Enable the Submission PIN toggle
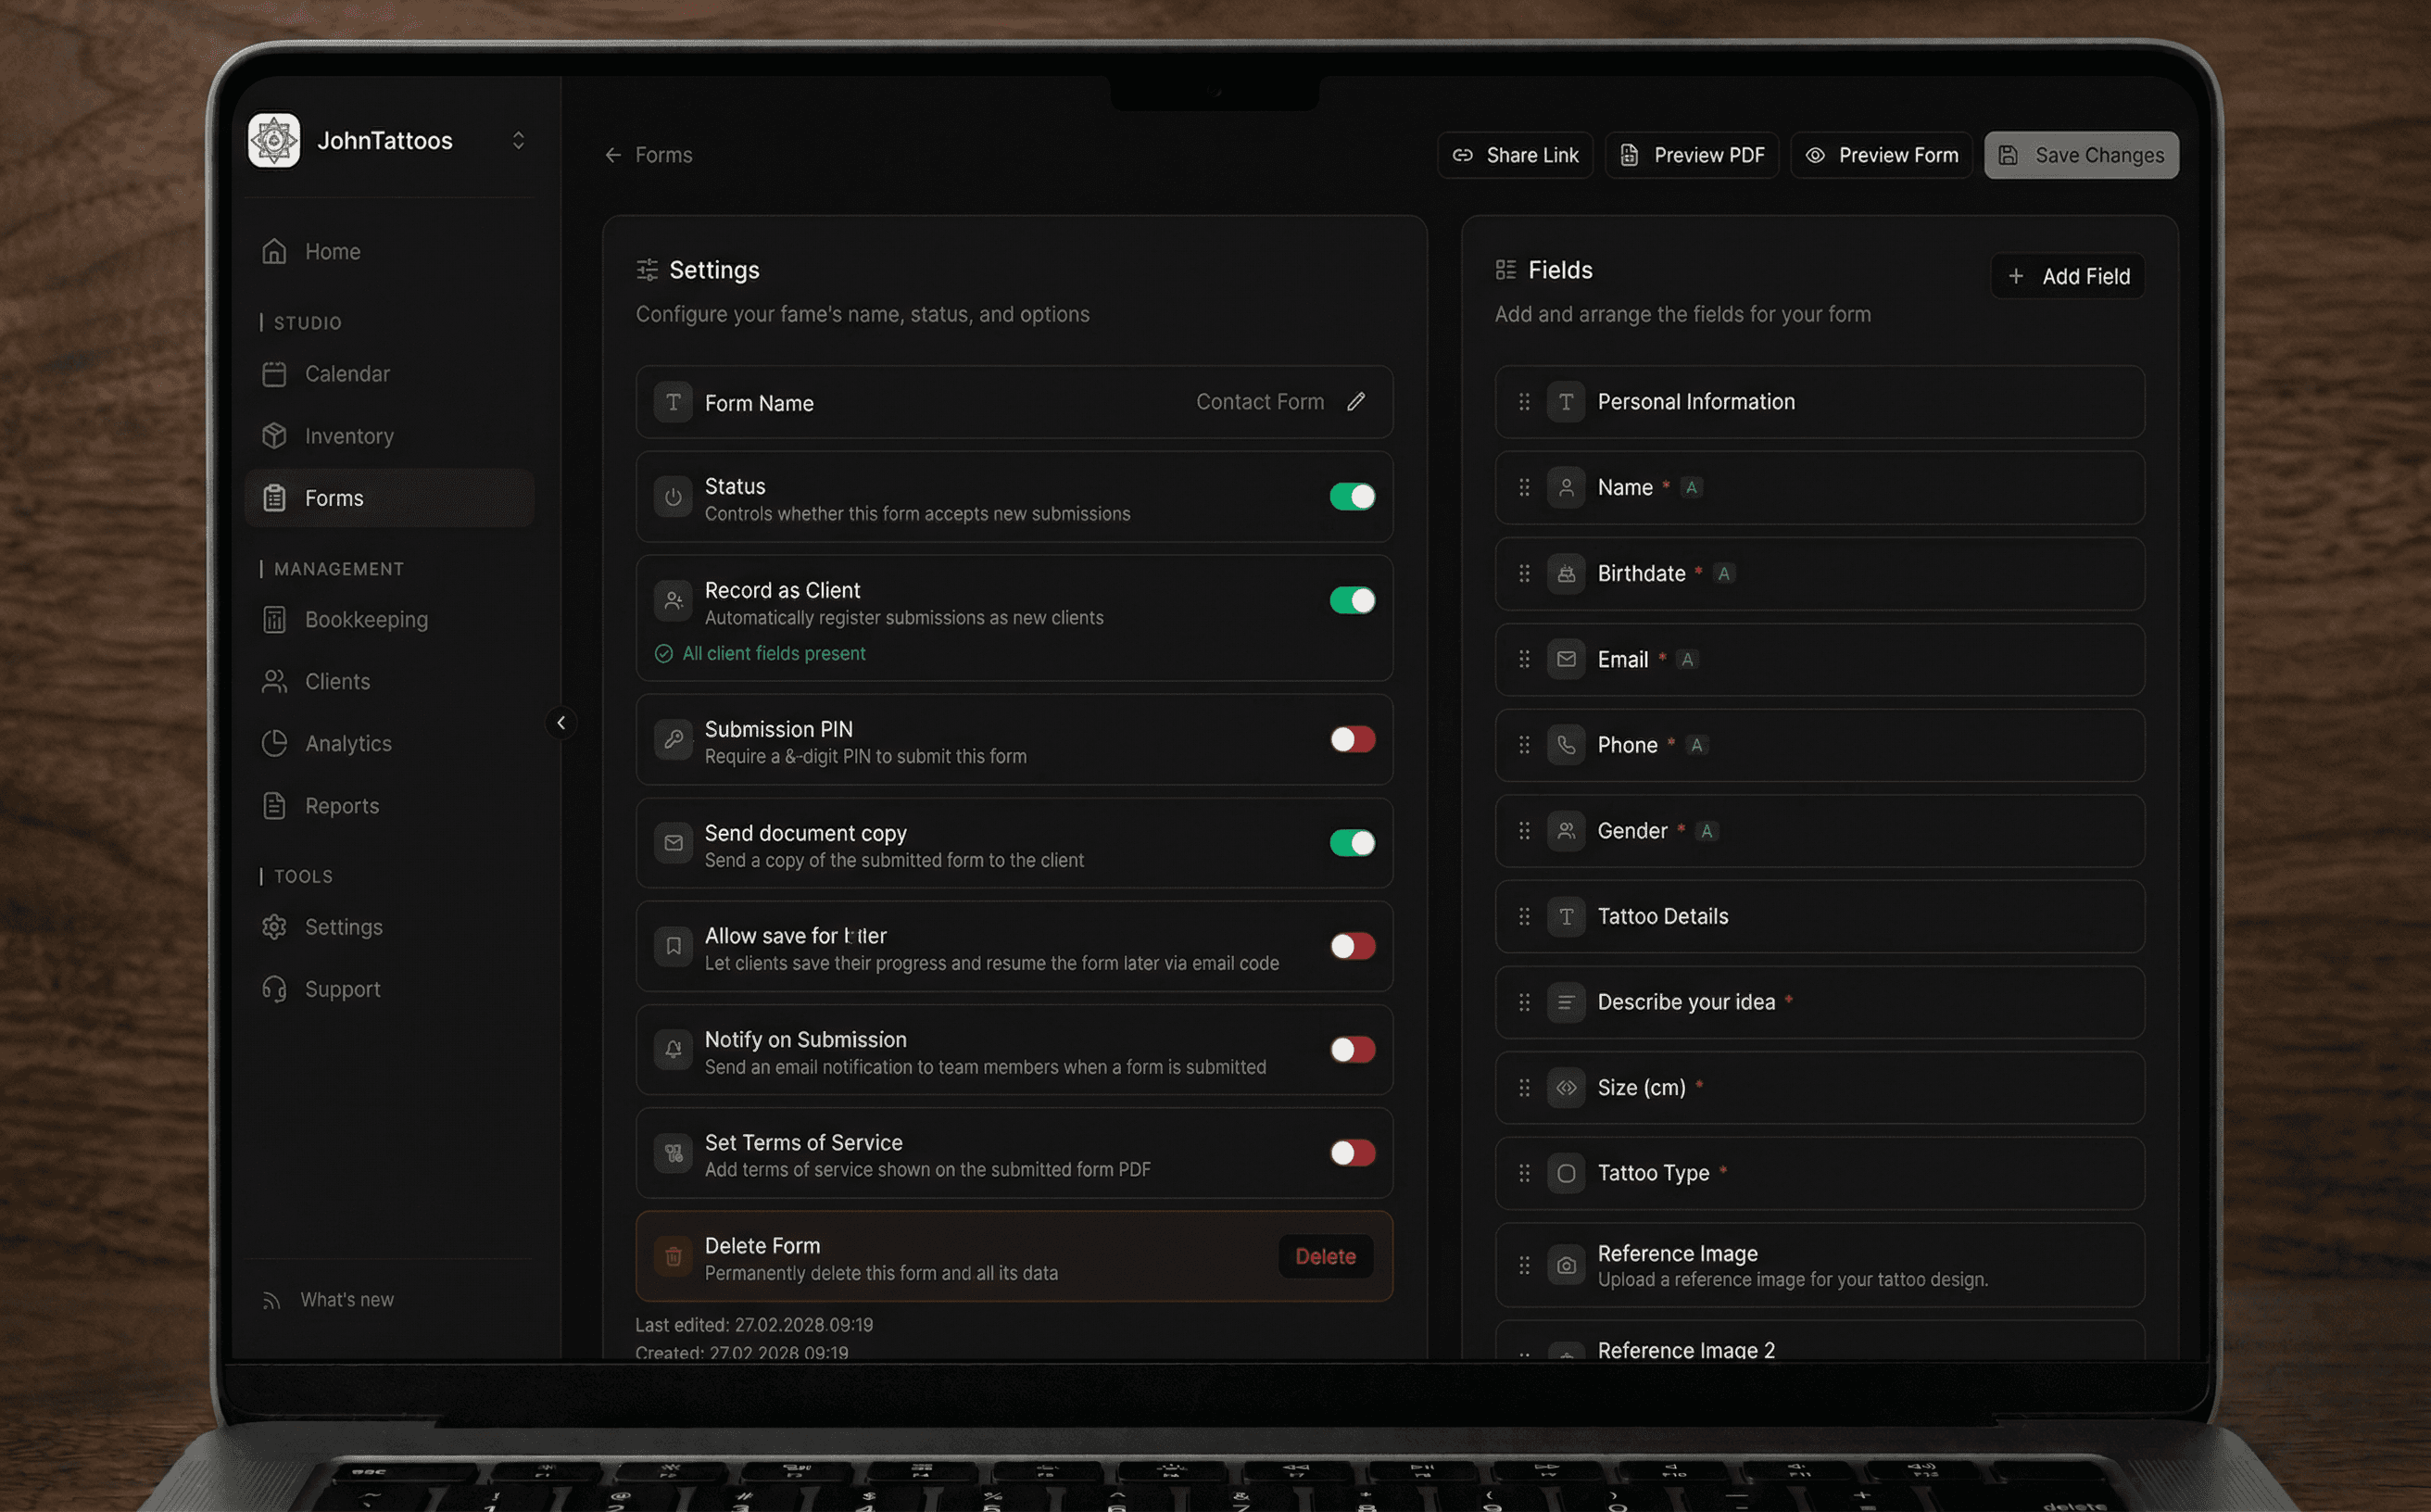Image resolution: width=2431 pixels, height=1512 pixels. pos(1352,740)
